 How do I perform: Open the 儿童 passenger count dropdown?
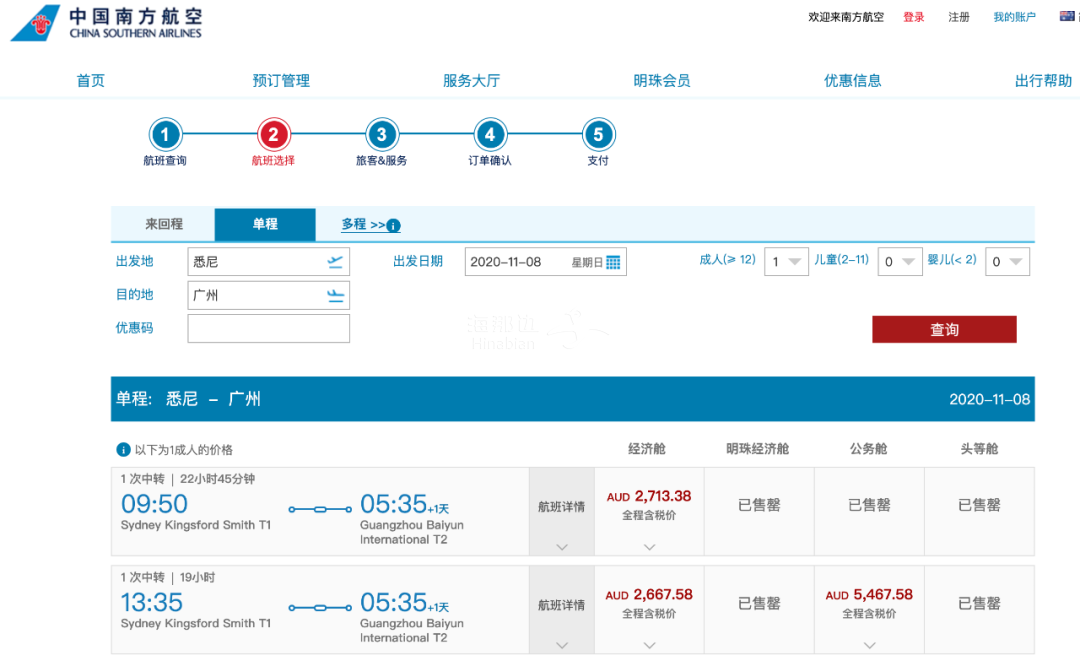(900, 262)
